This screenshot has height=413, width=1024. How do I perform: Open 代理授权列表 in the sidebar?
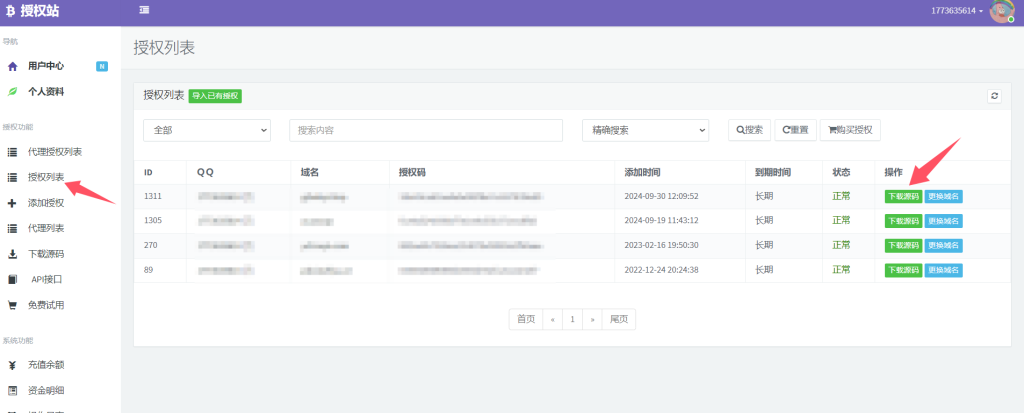pyautogui.click(x=54, y=152)
